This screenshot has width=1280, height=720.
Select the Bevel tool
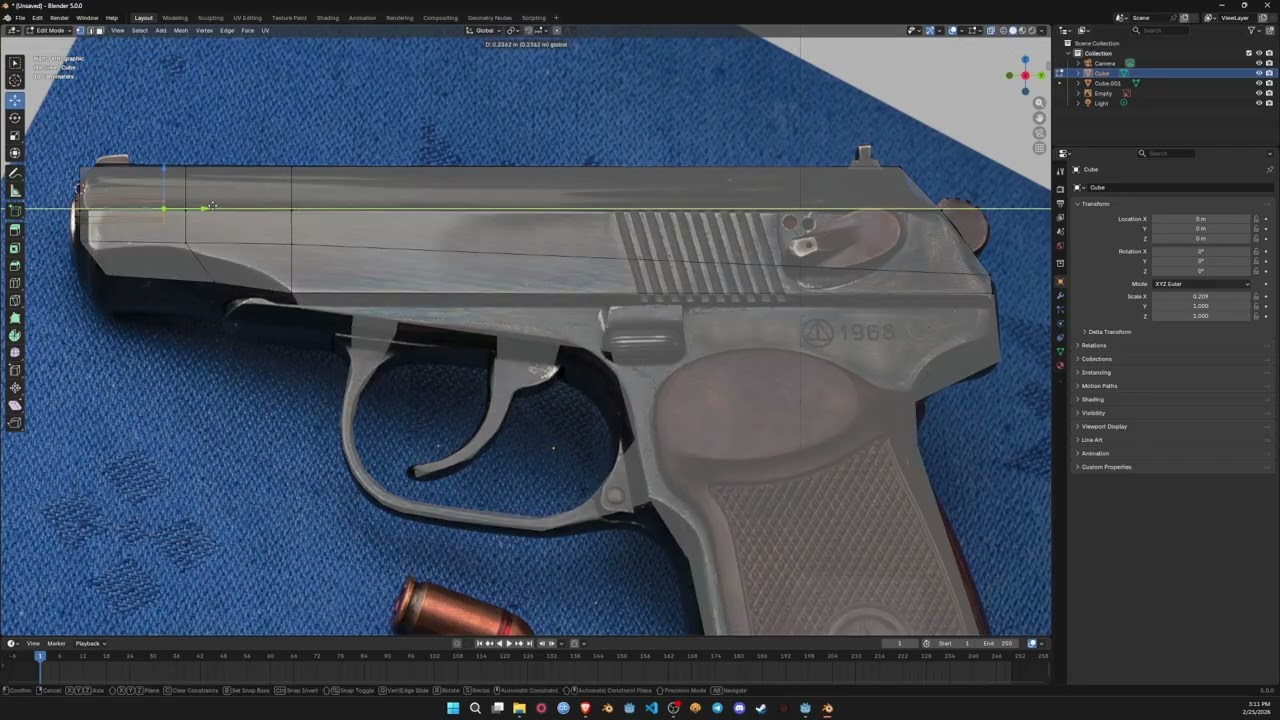tap(15, 266)
